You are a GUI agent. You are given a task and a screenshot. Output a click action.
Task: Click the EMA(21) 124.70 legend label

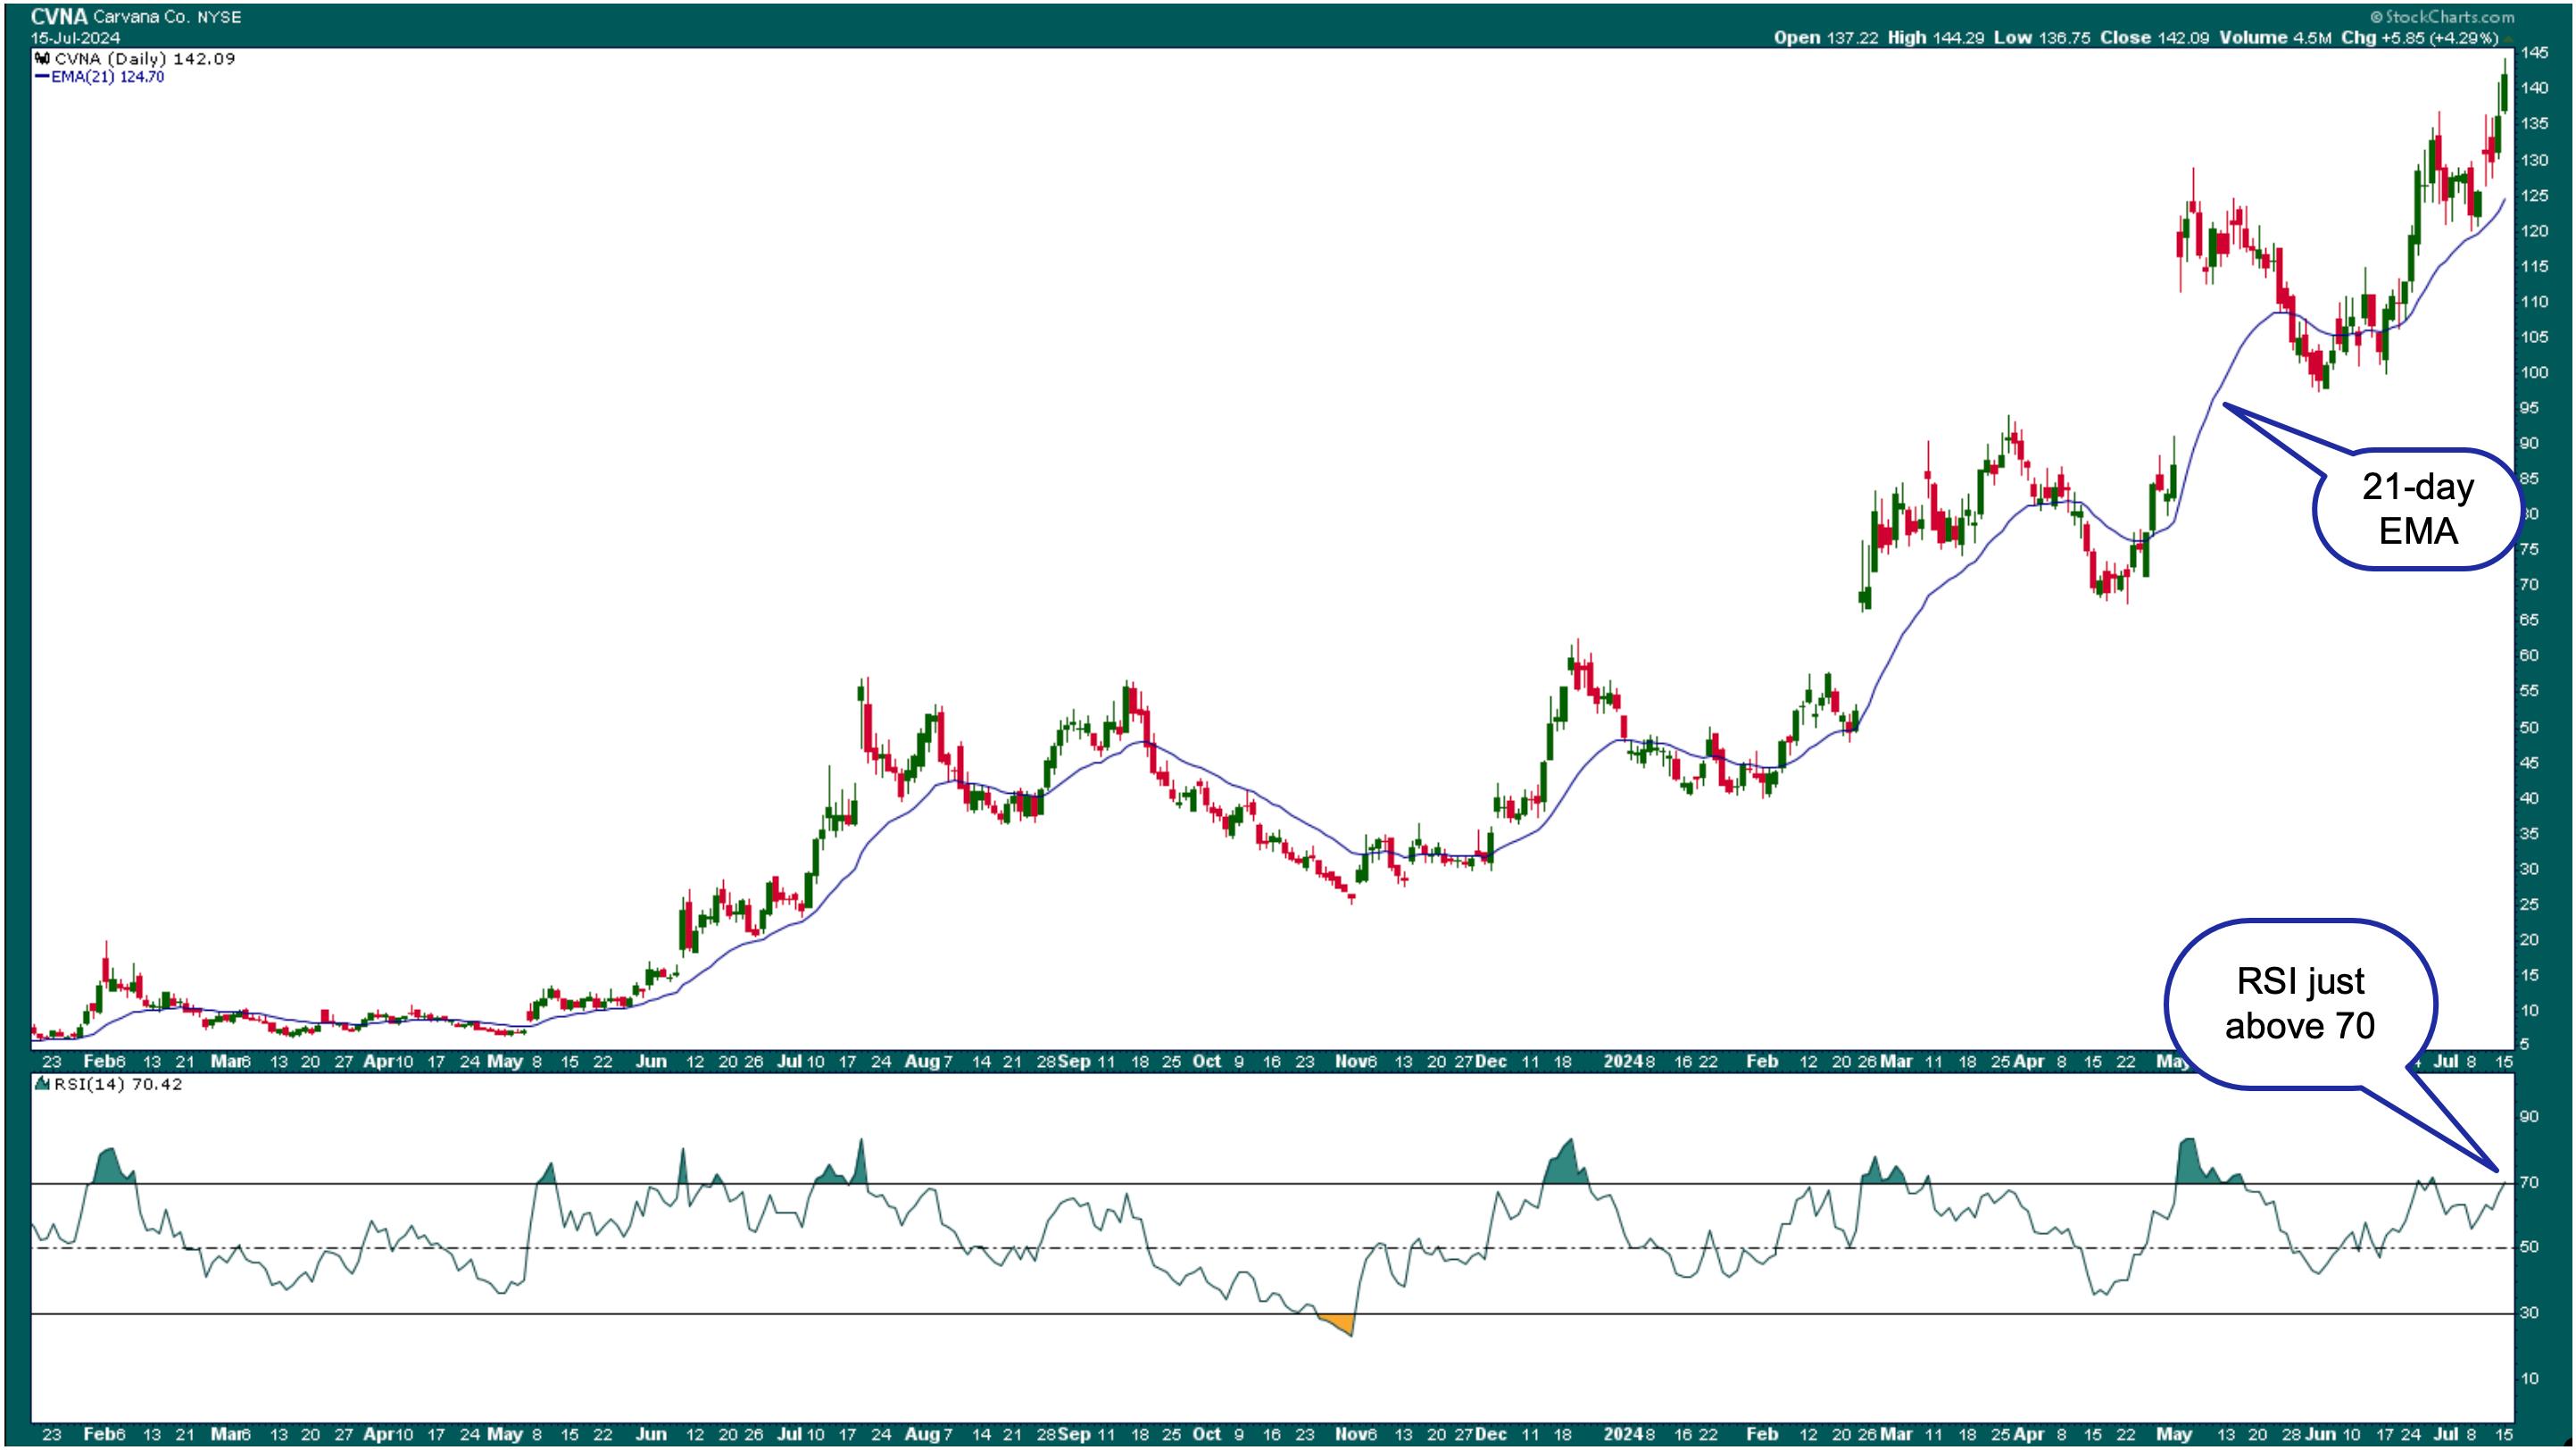[x=108, y=77]
